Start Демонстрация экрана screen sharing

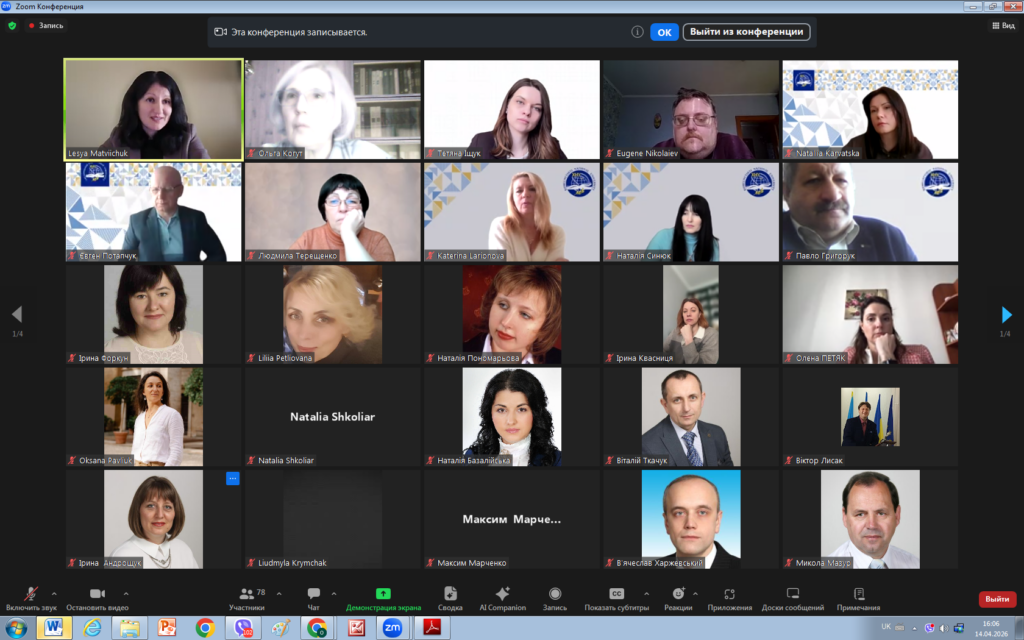pyautogui.click(x=383, y=597)
